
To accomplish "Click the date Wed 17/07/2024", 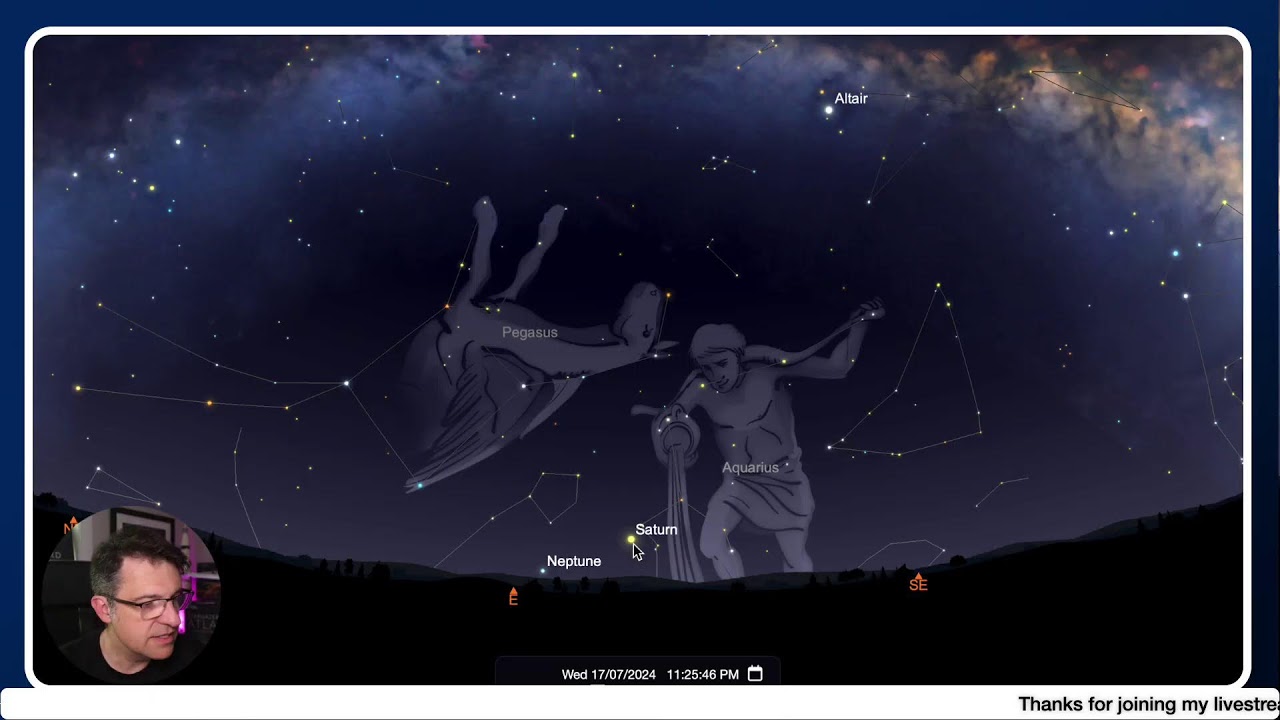I will tap(608, 675).
